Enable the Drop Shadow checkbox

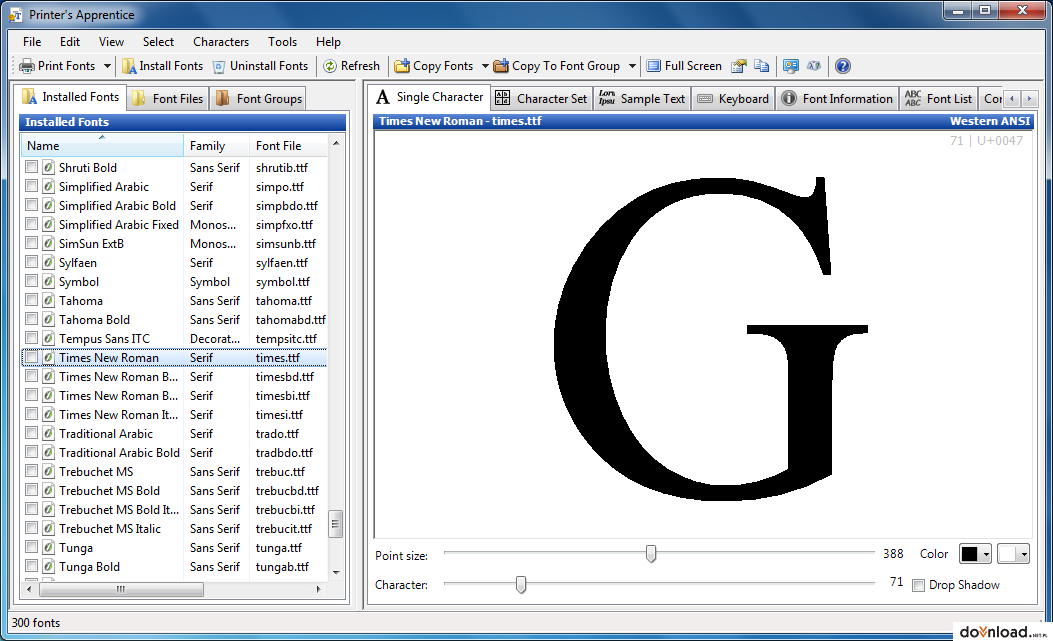pos(918,585)
